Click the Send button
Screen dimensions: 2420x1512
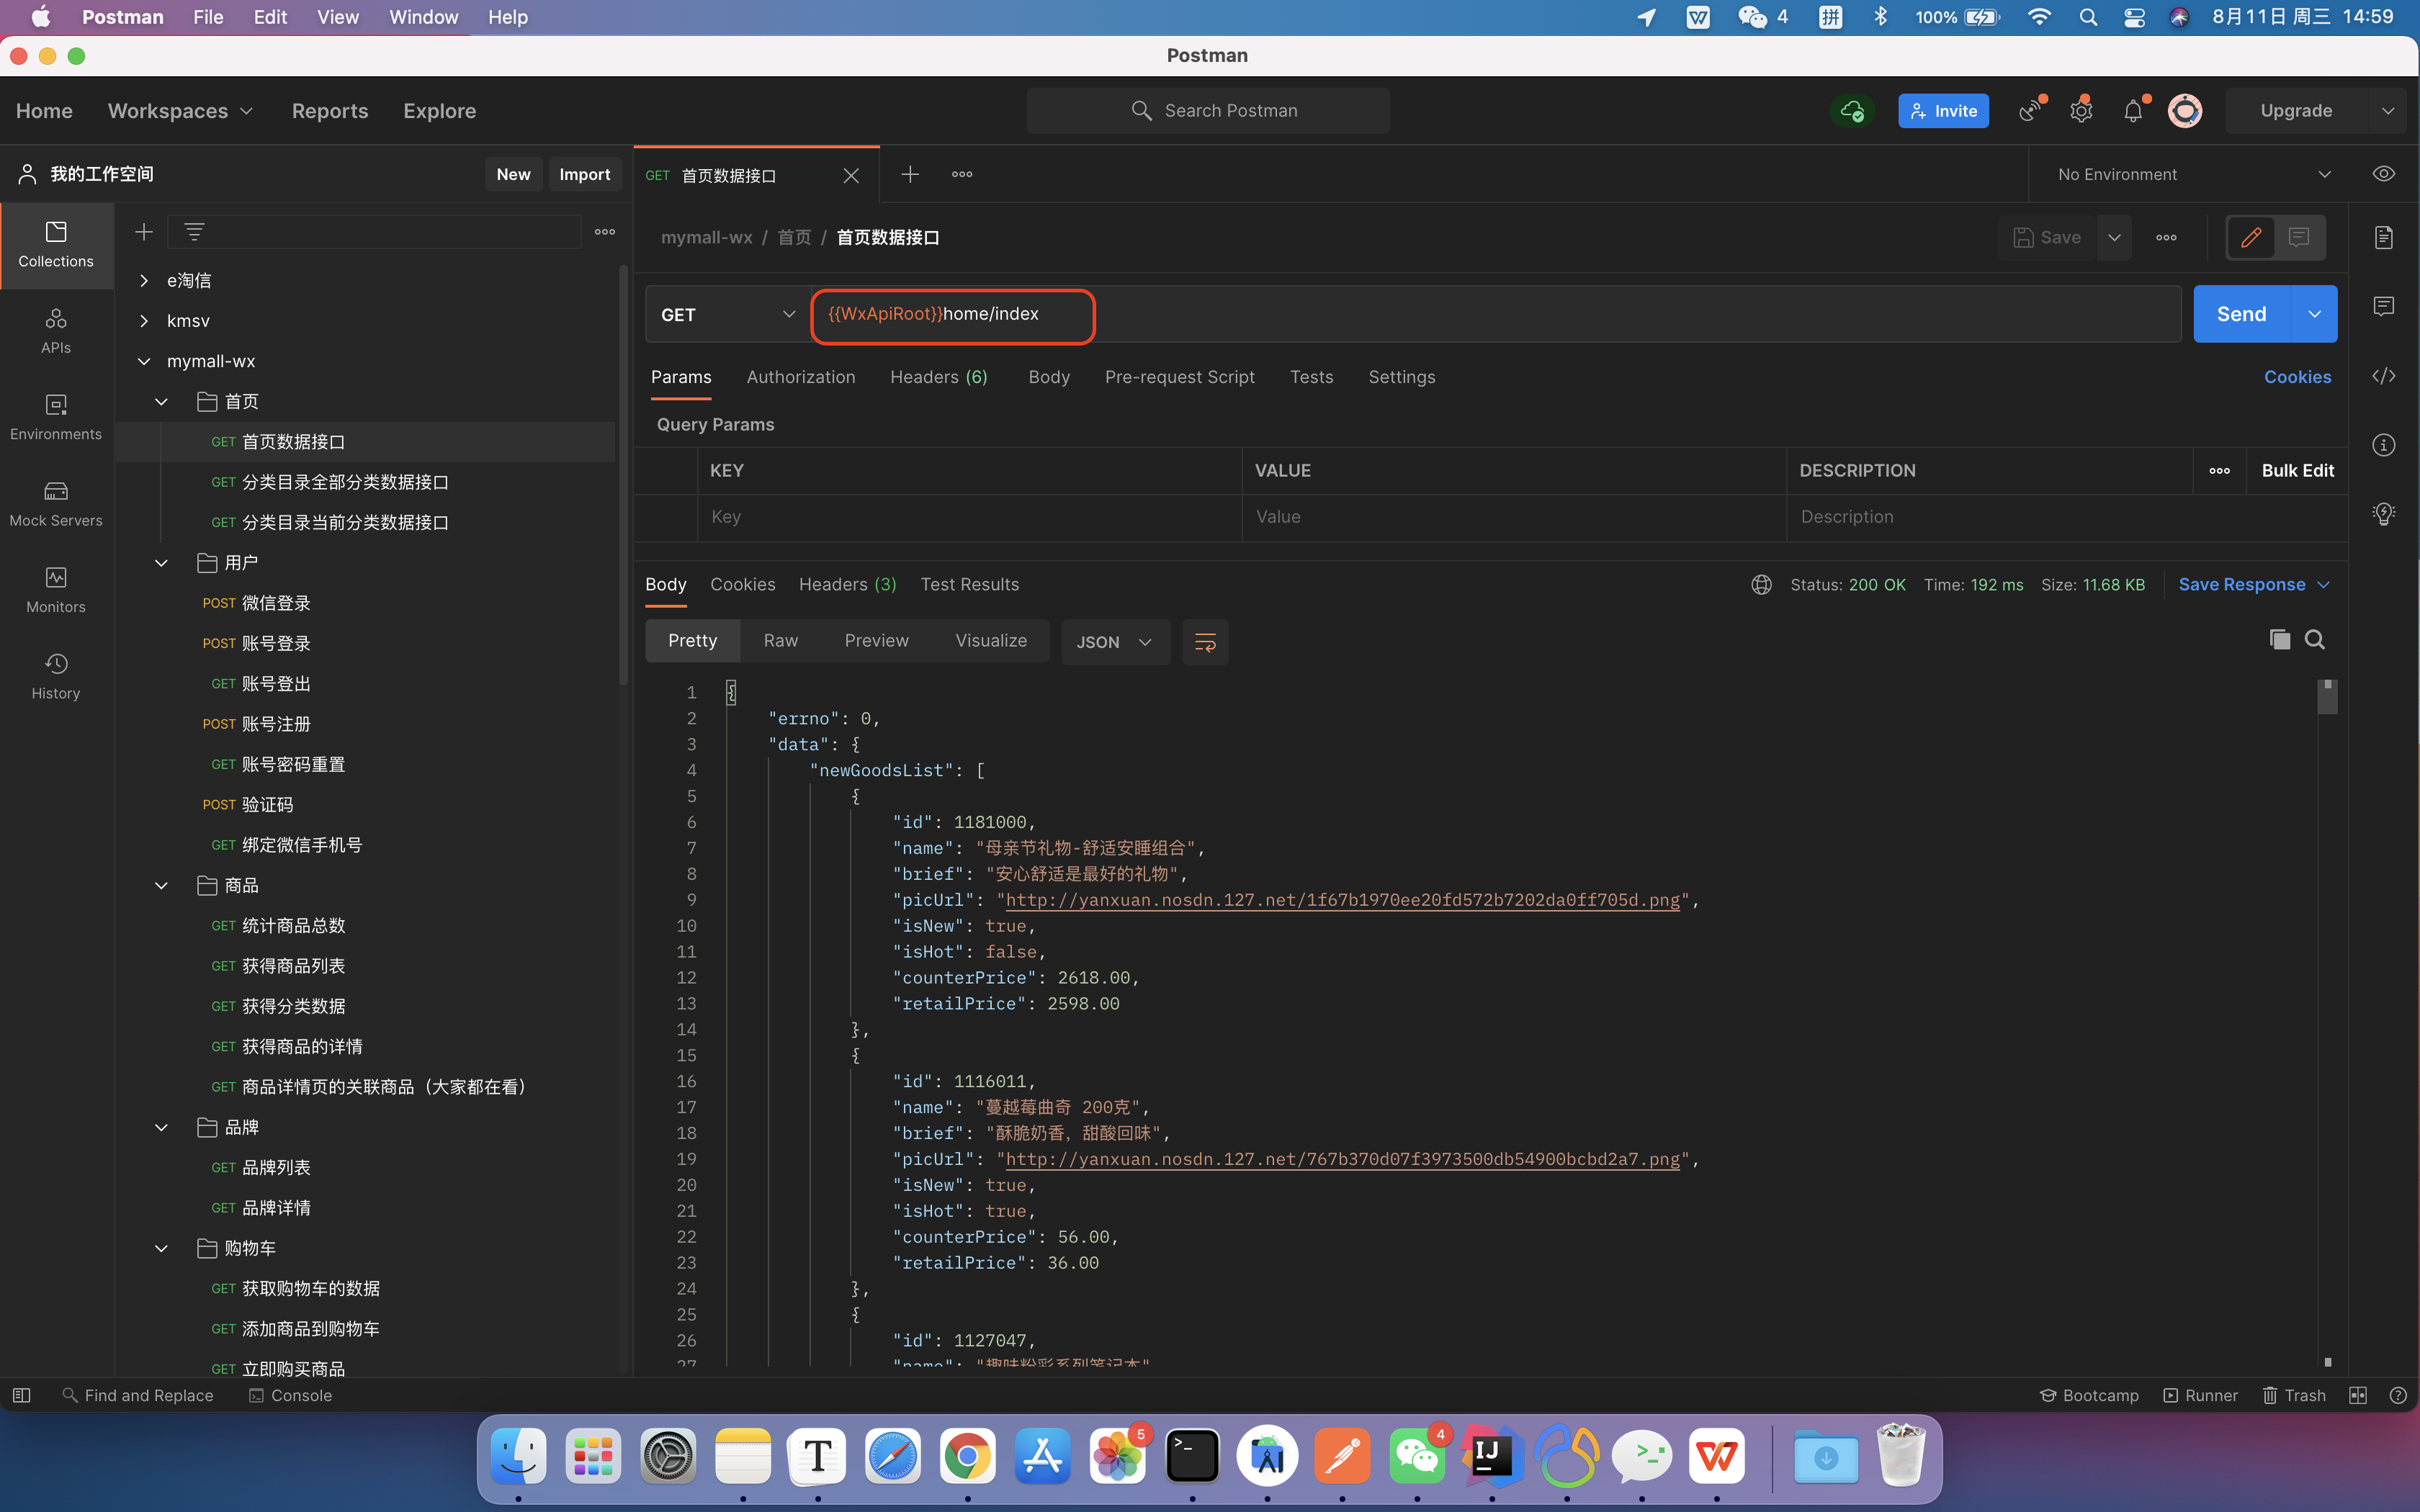pos(2241,314)
